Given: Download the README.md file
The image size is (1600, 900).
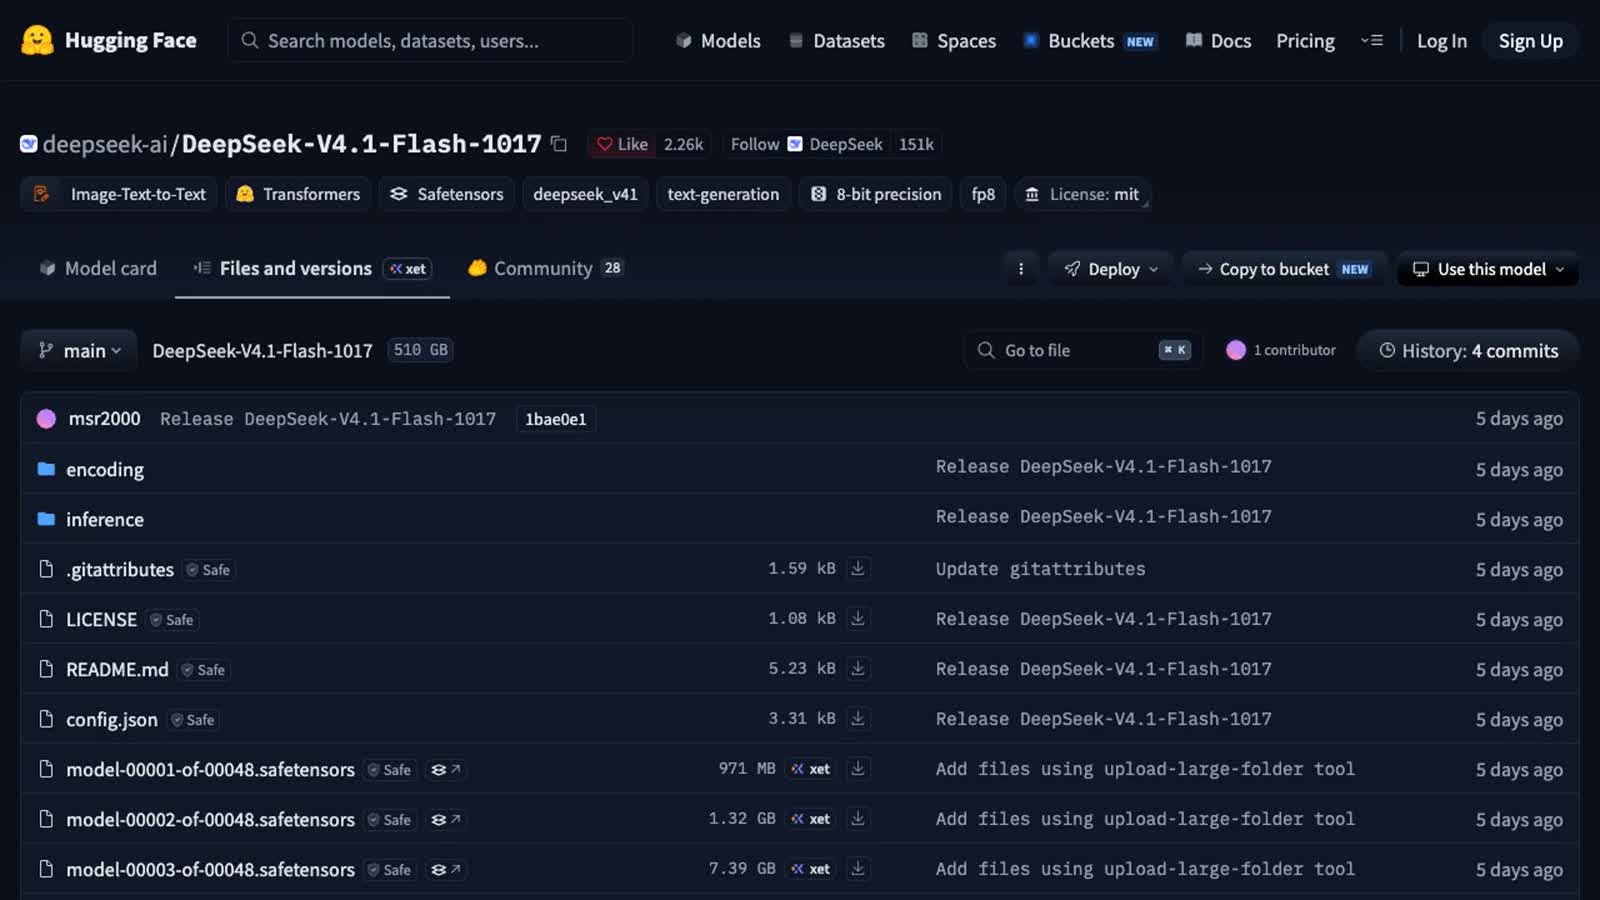Looking at the screenshot, I should click(x=858, y=668).
